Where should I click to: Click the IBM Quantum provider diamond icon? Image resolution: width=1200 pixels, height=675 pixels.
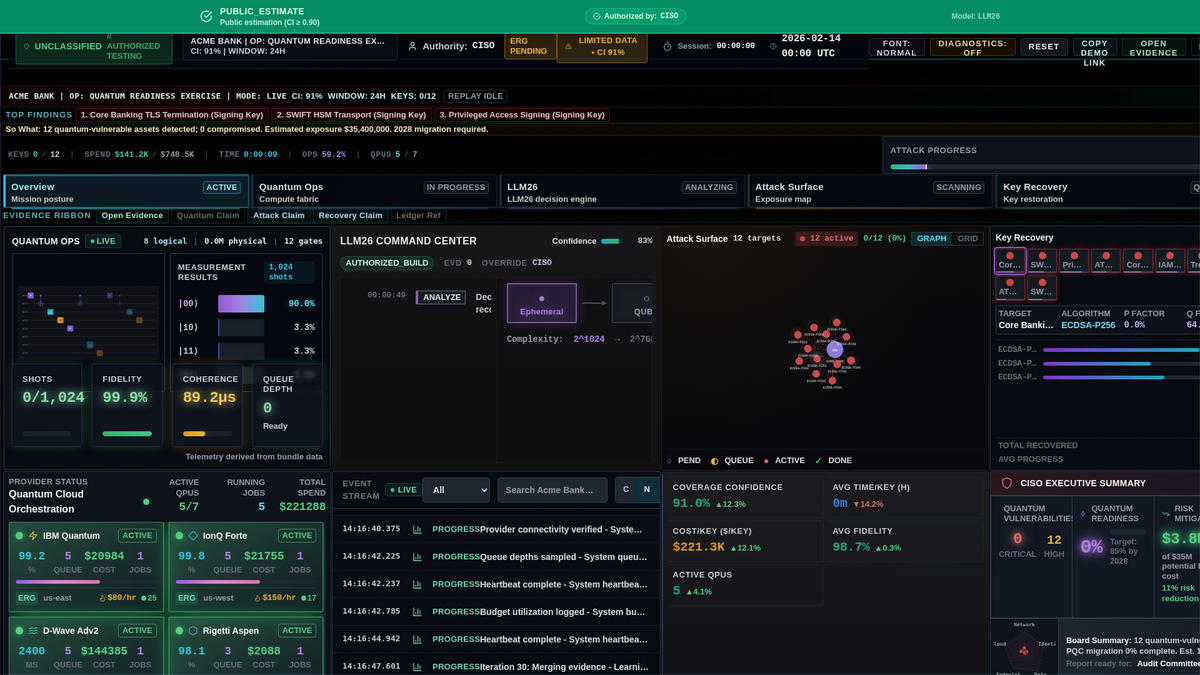pos(33,536)
